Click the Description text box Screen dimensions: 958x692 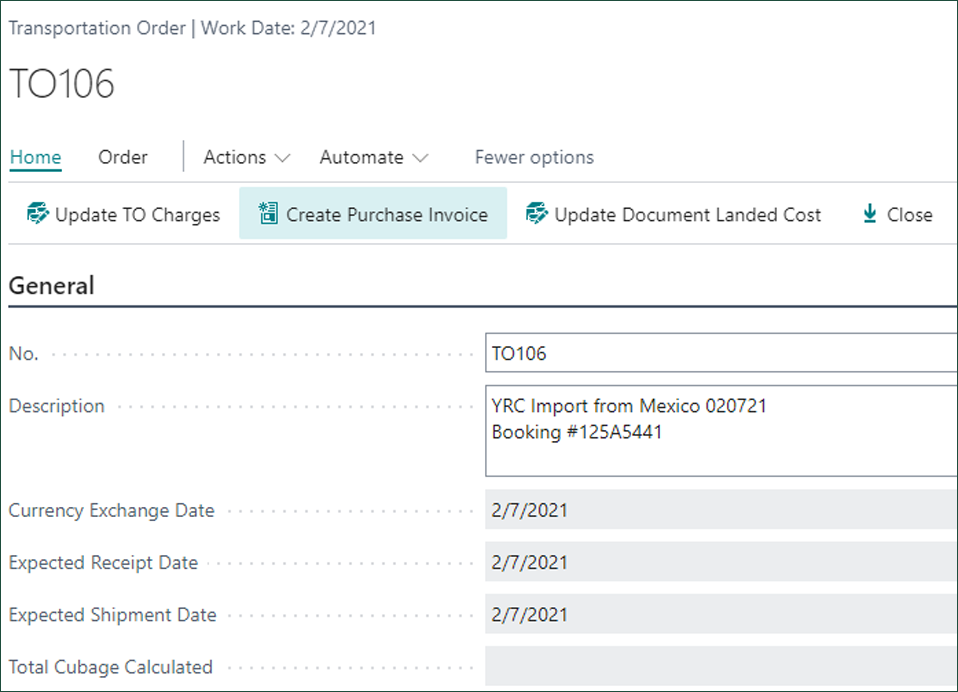click(721, 431)
